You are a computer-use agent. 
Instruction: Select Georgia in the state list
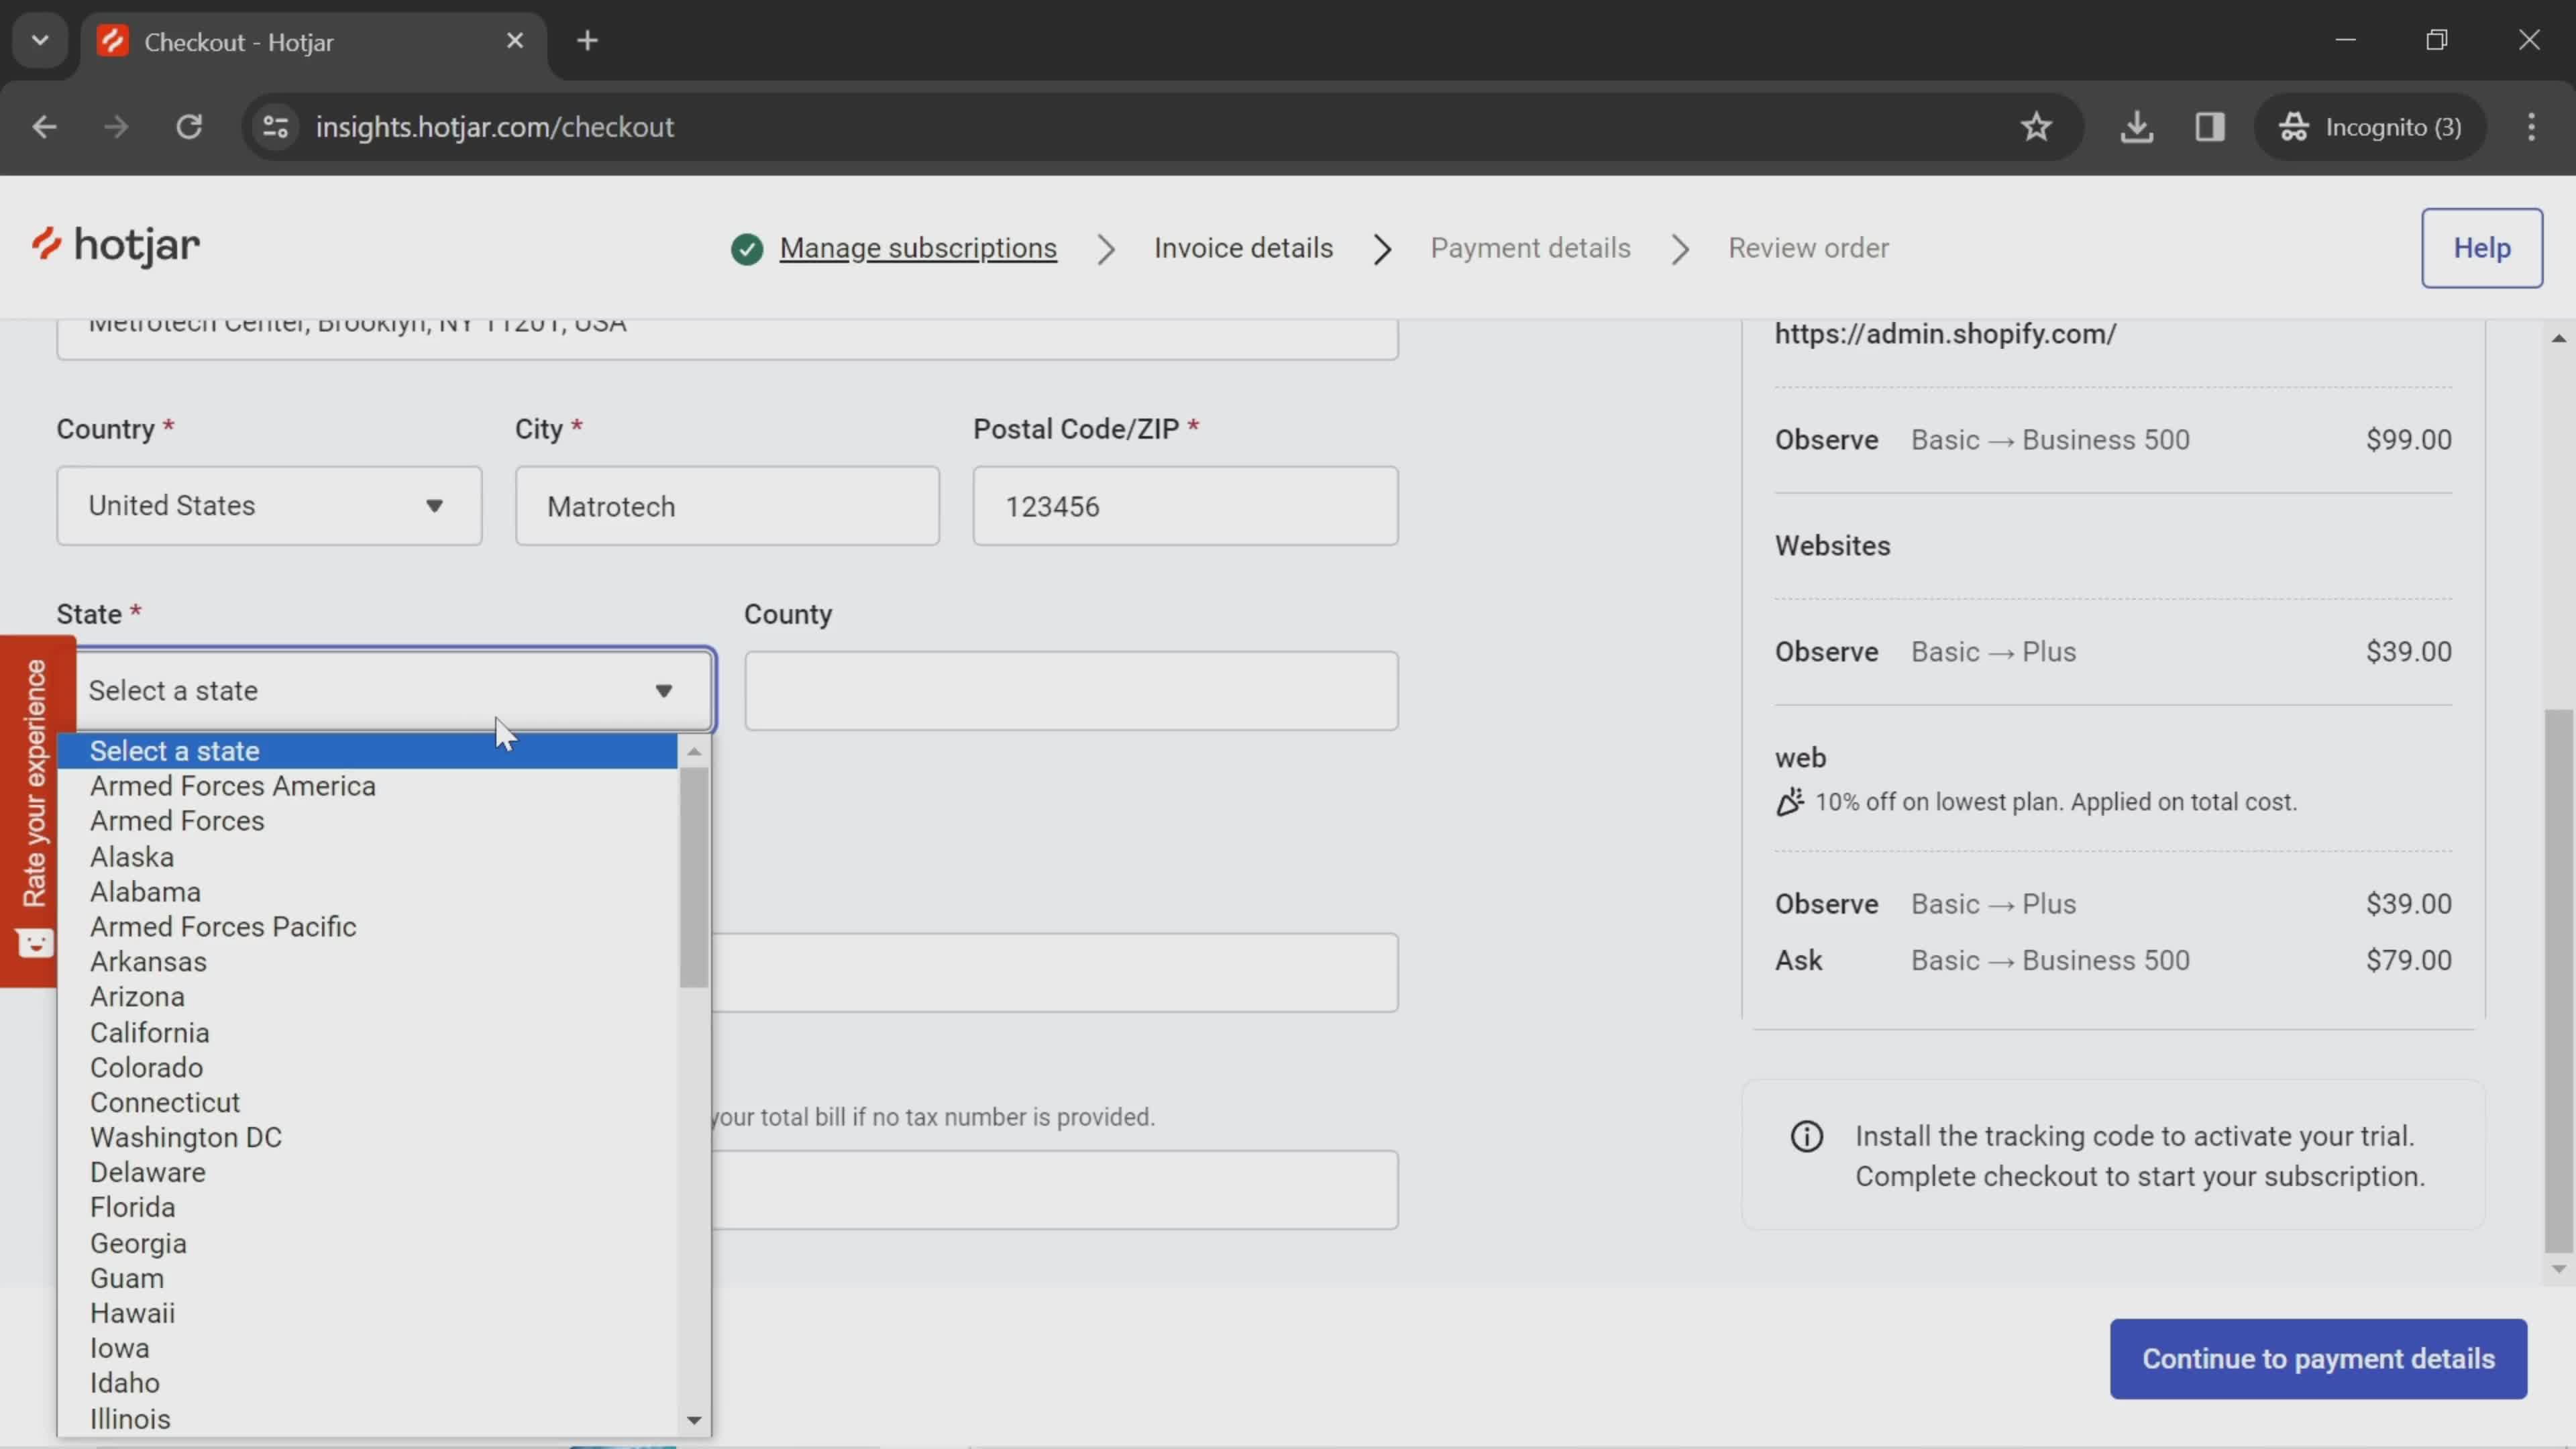(x=367, y=1244)
